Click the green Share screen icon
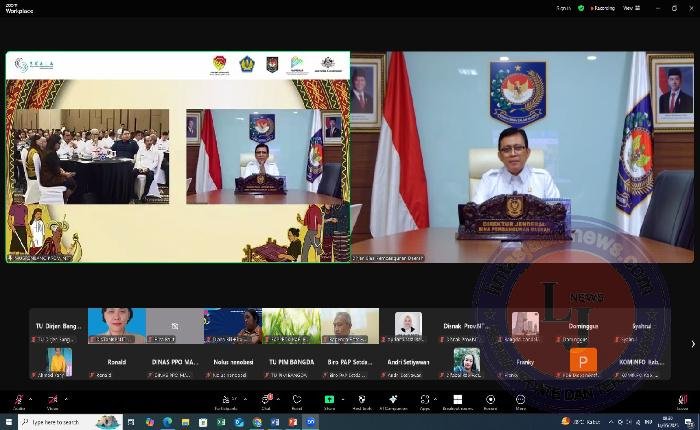This screenshot has width=700, height=430. (329, 400)
